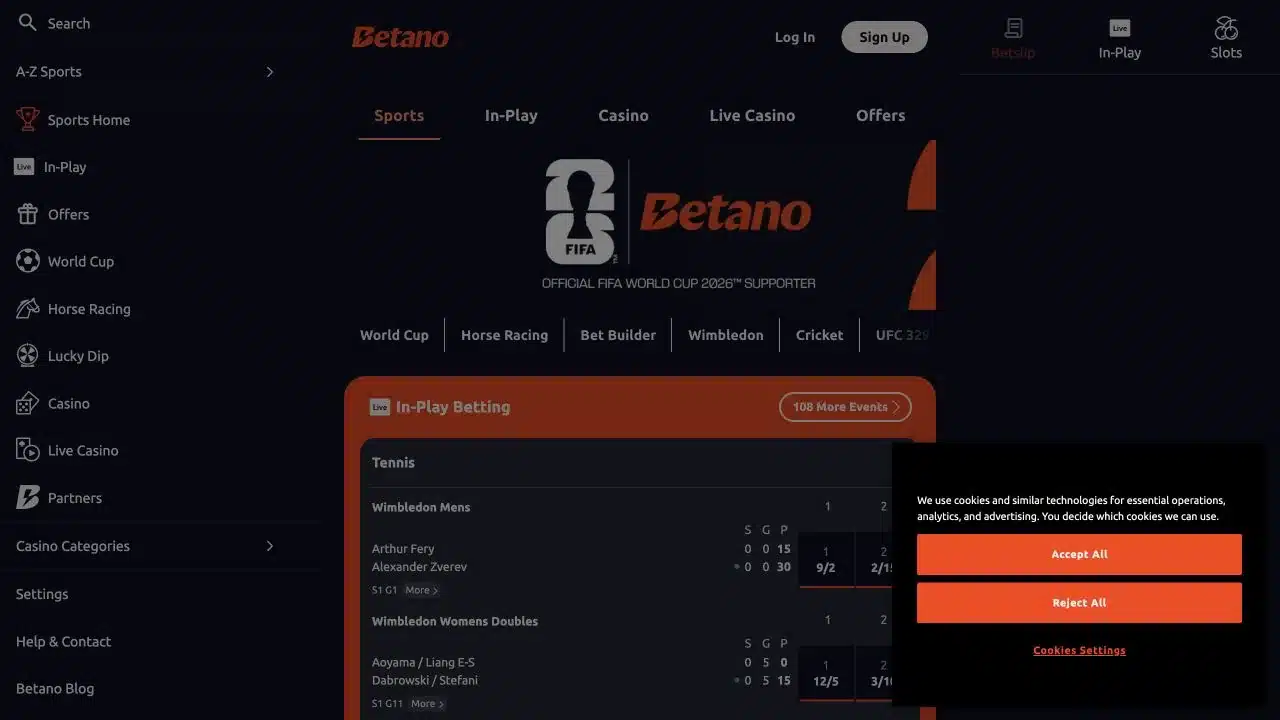This screenshot has width=1280, height=720.
Task: Click the Tennis section heading
Action: 393,462
